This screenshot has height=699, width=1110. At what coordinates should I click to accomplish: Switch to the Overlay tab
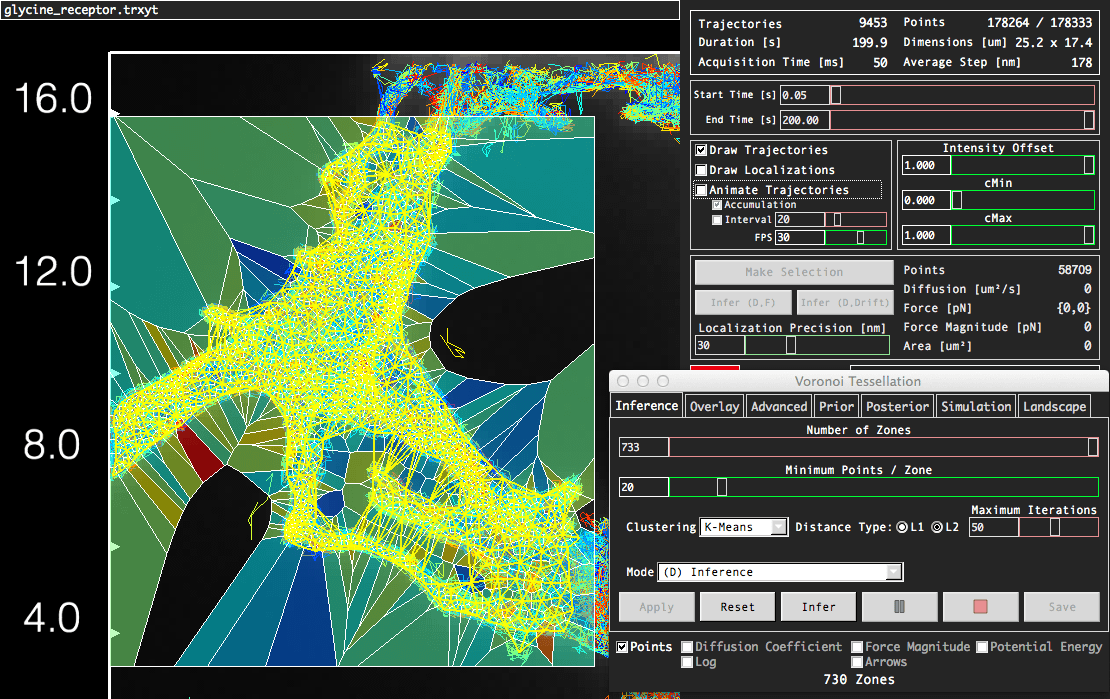(x=714, y=406)
